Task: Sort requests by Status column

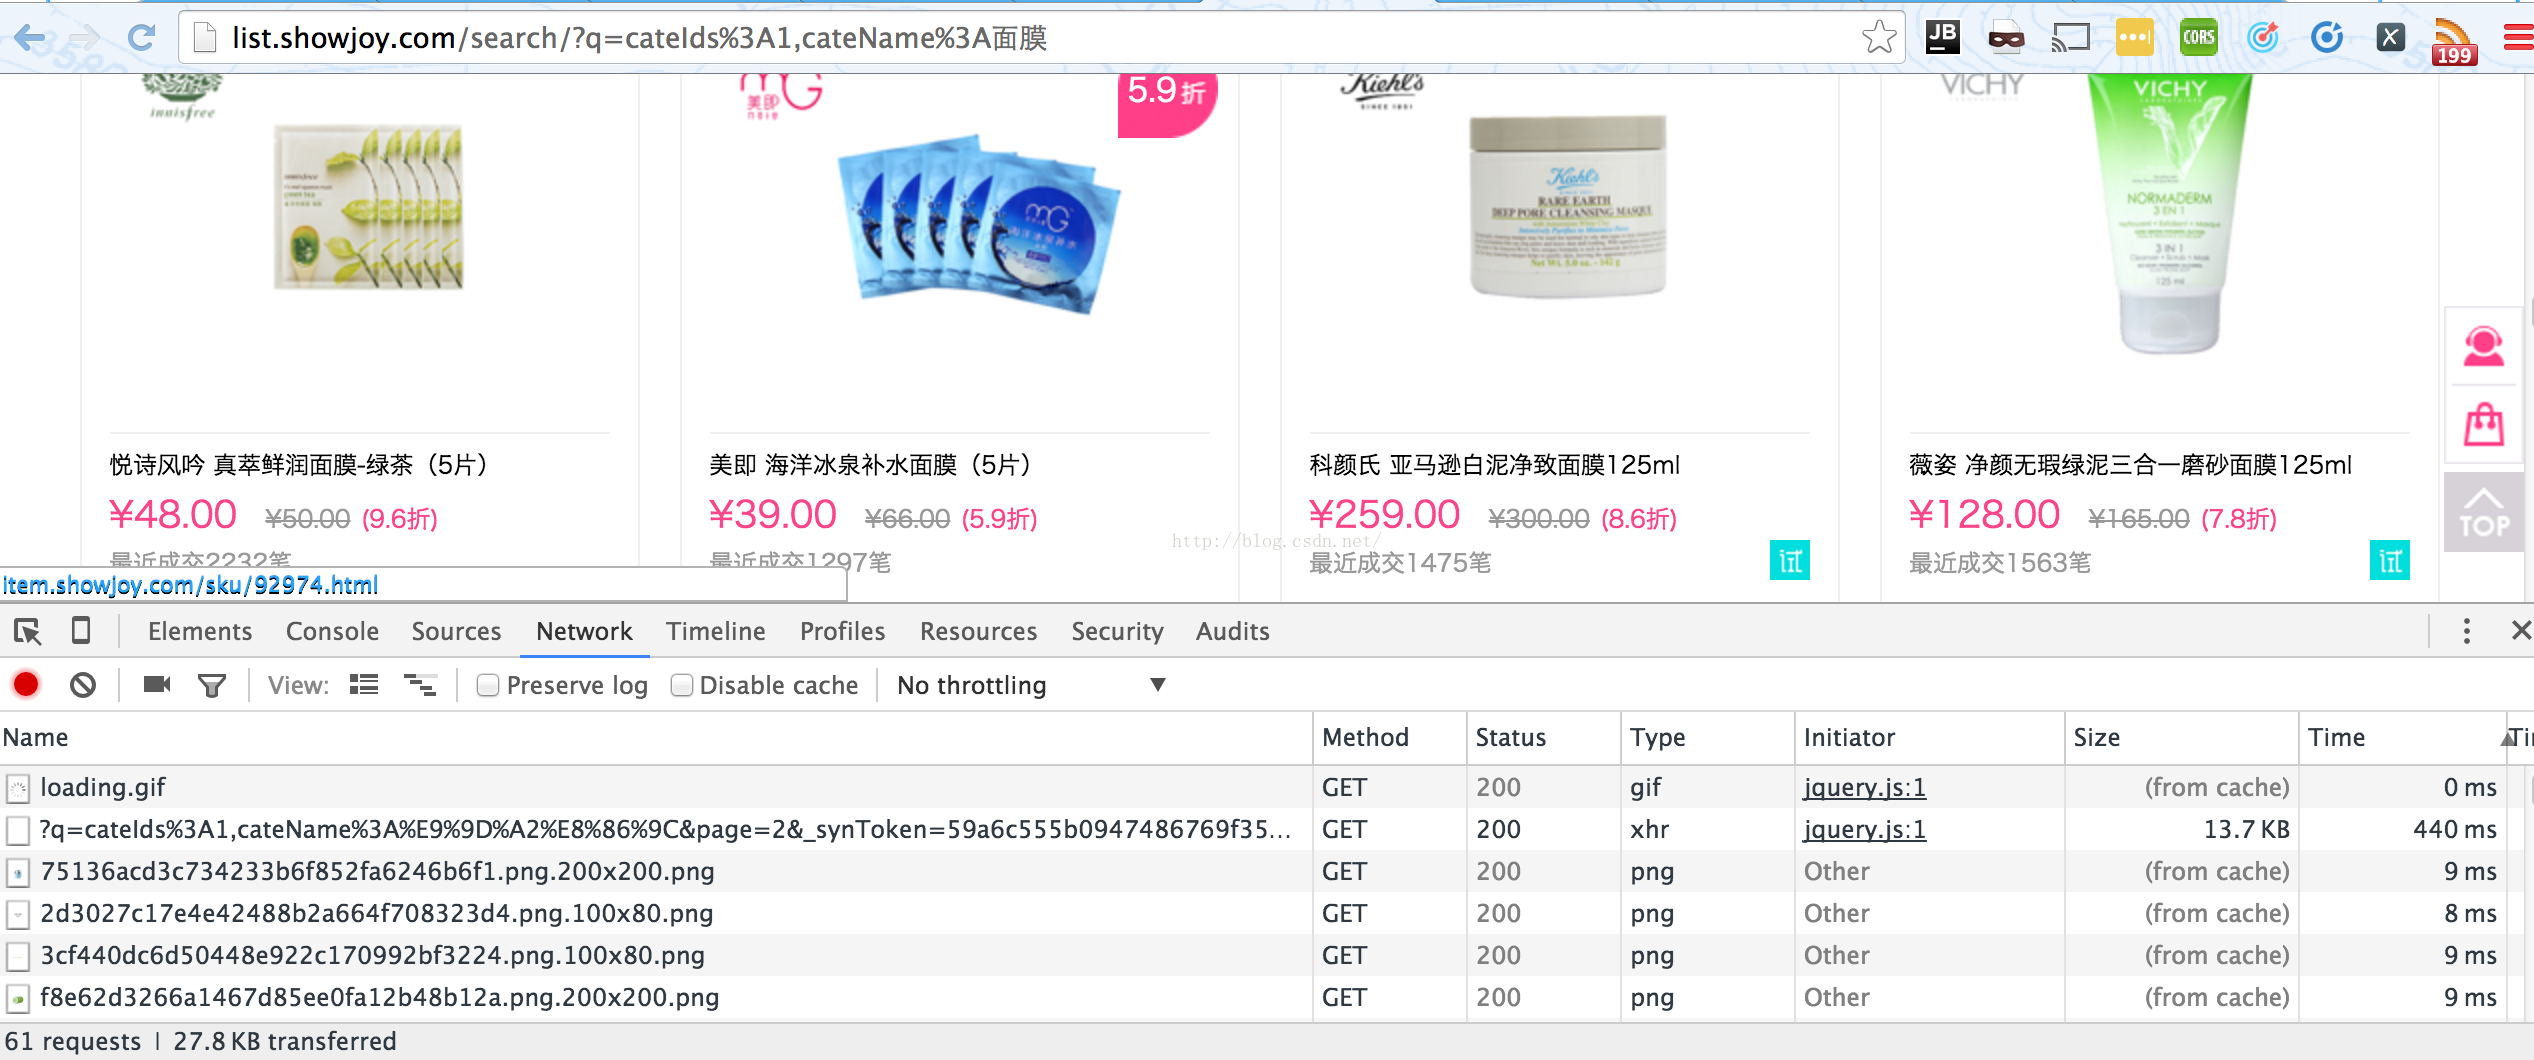Action: click(1544, 738)
